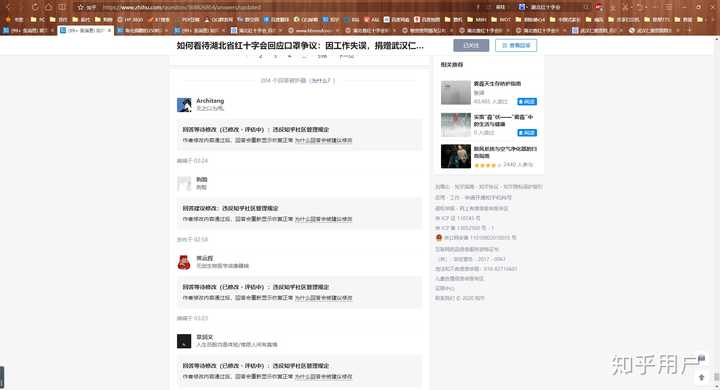The image size is (720, 390).
Task: Switch to the third browser tab
Action: point(142,30)
